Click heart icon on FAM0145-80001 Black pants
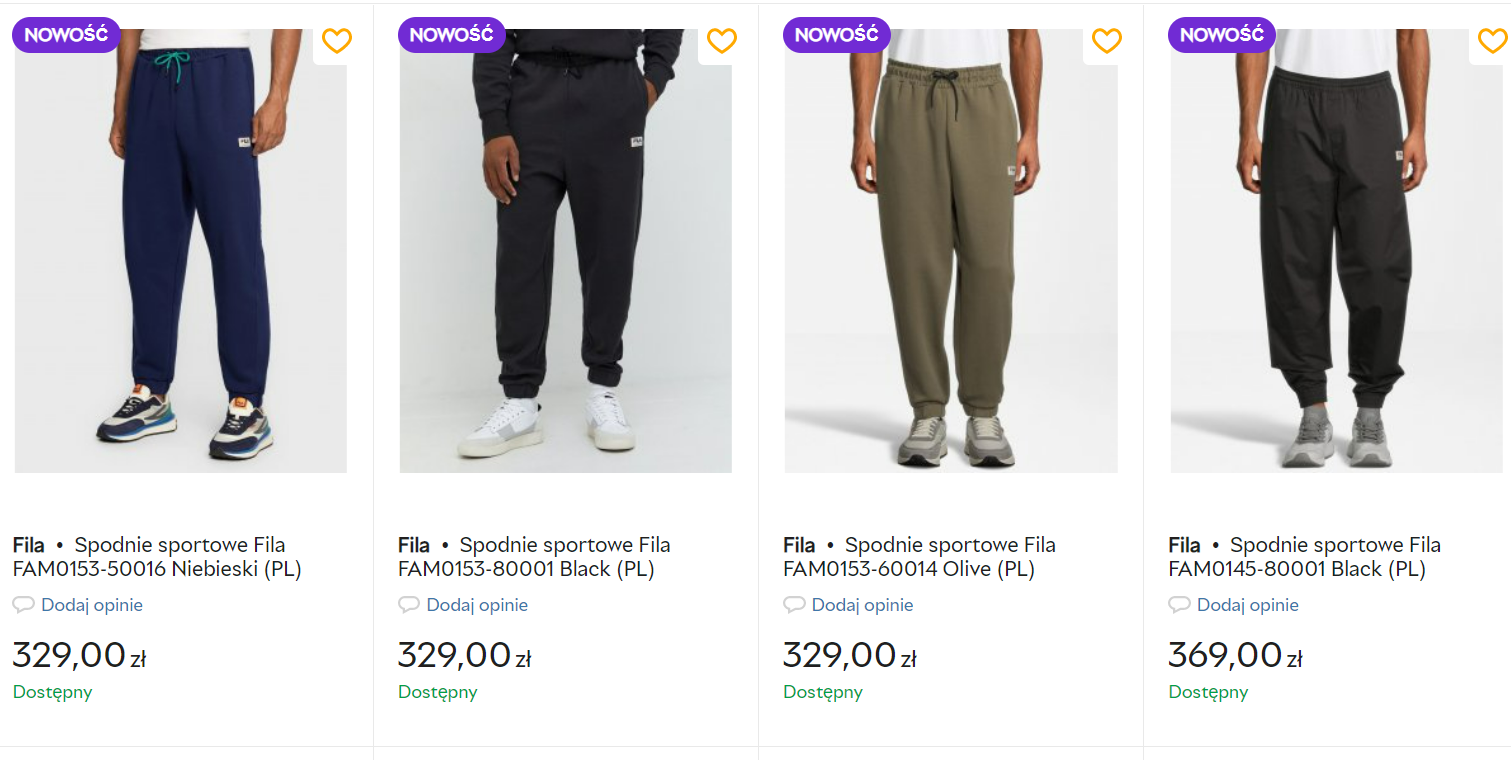 [x=1492, y=41]
